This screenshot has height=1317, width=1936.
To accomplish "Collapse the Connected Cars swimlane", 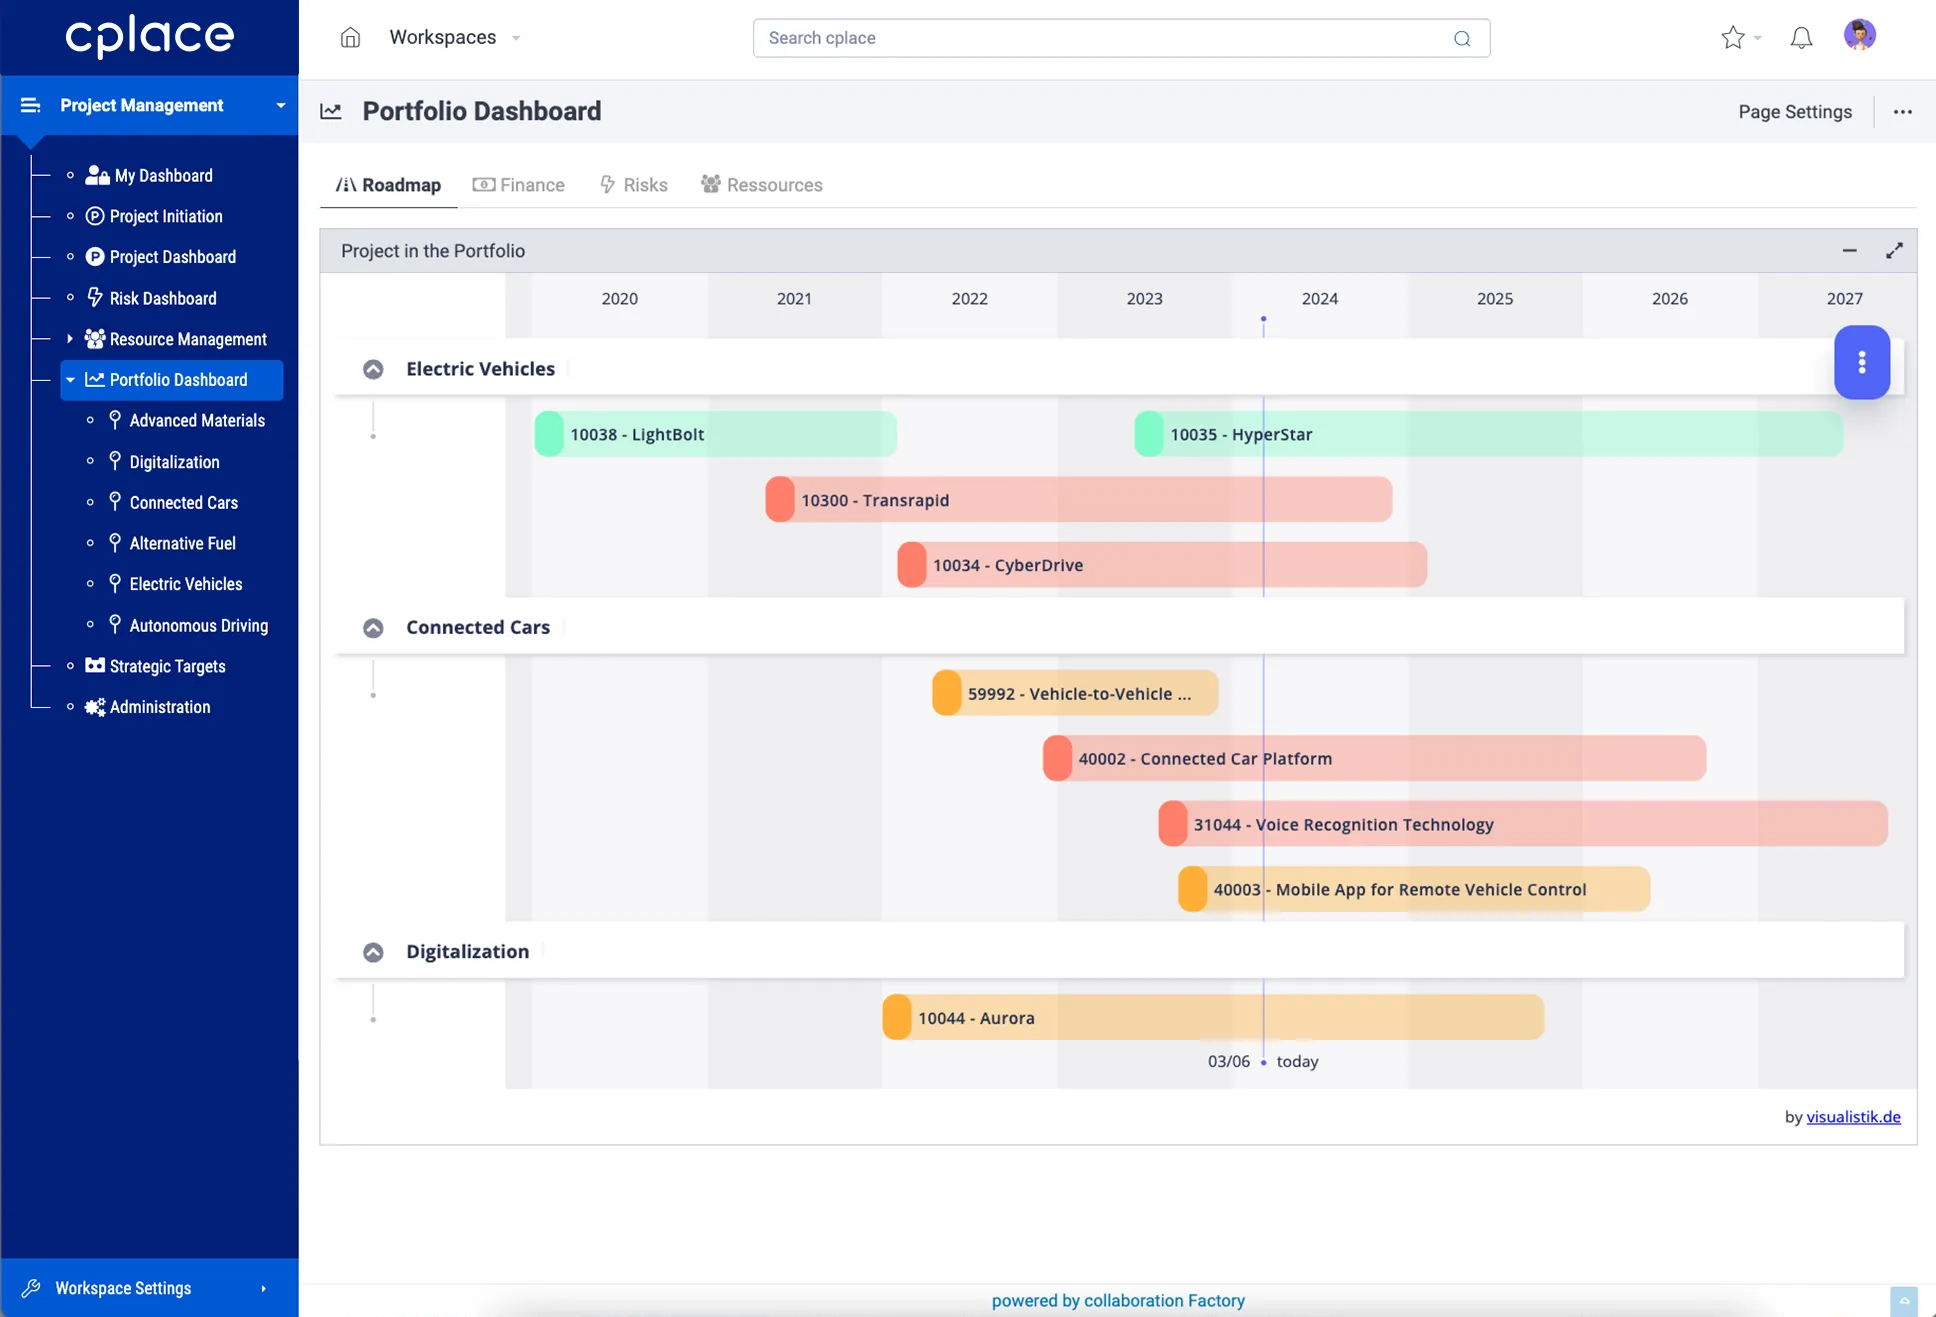I will pos(373,627).
